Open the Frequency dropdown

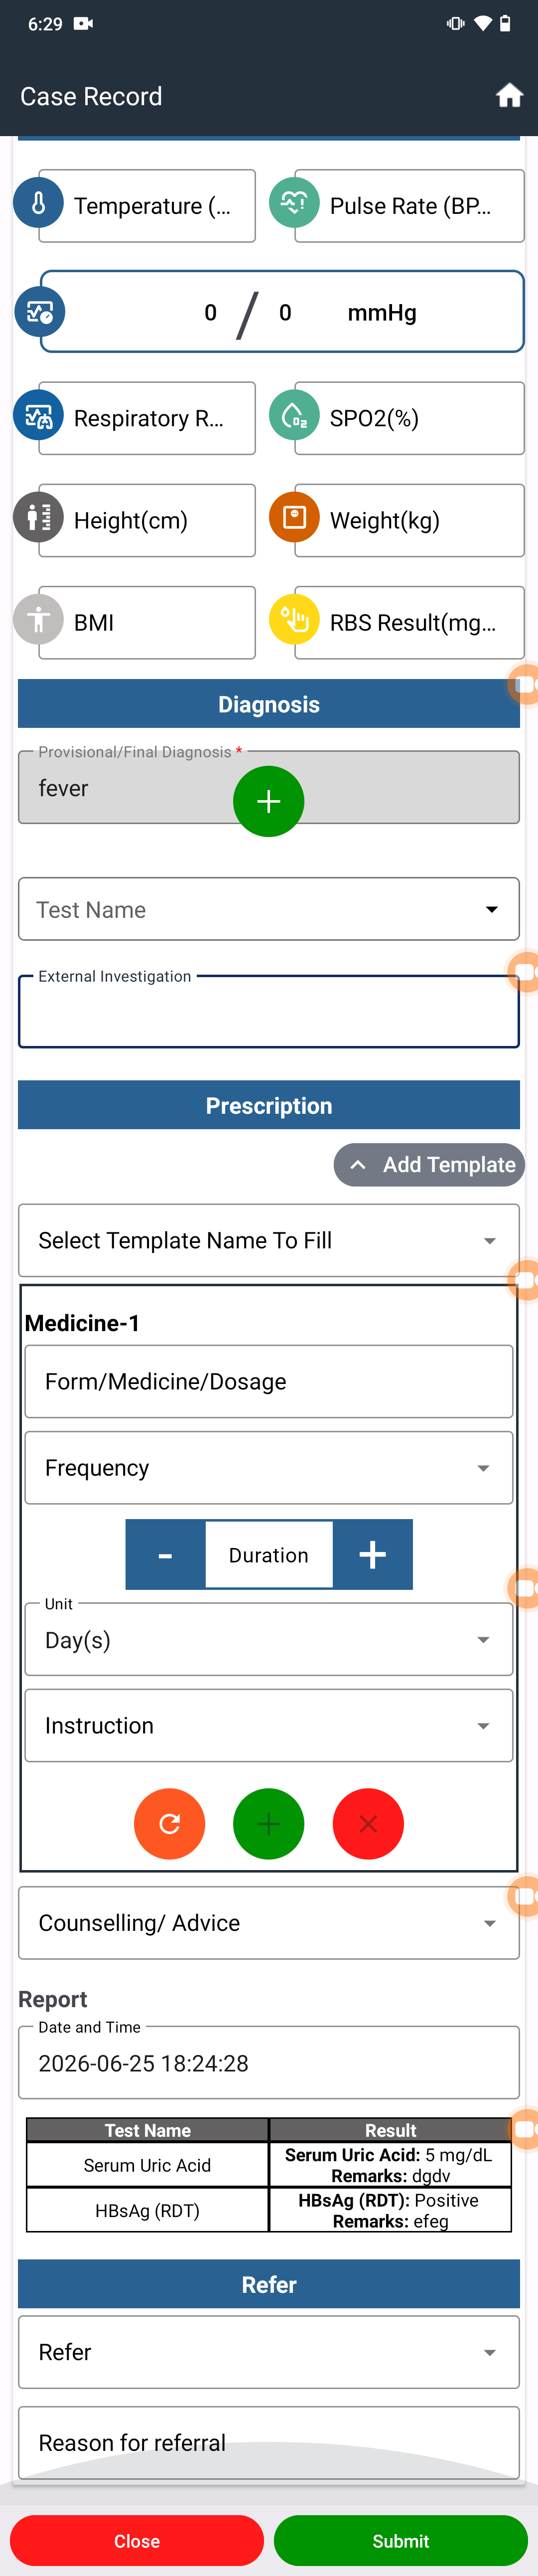(x=269, y=1468)
